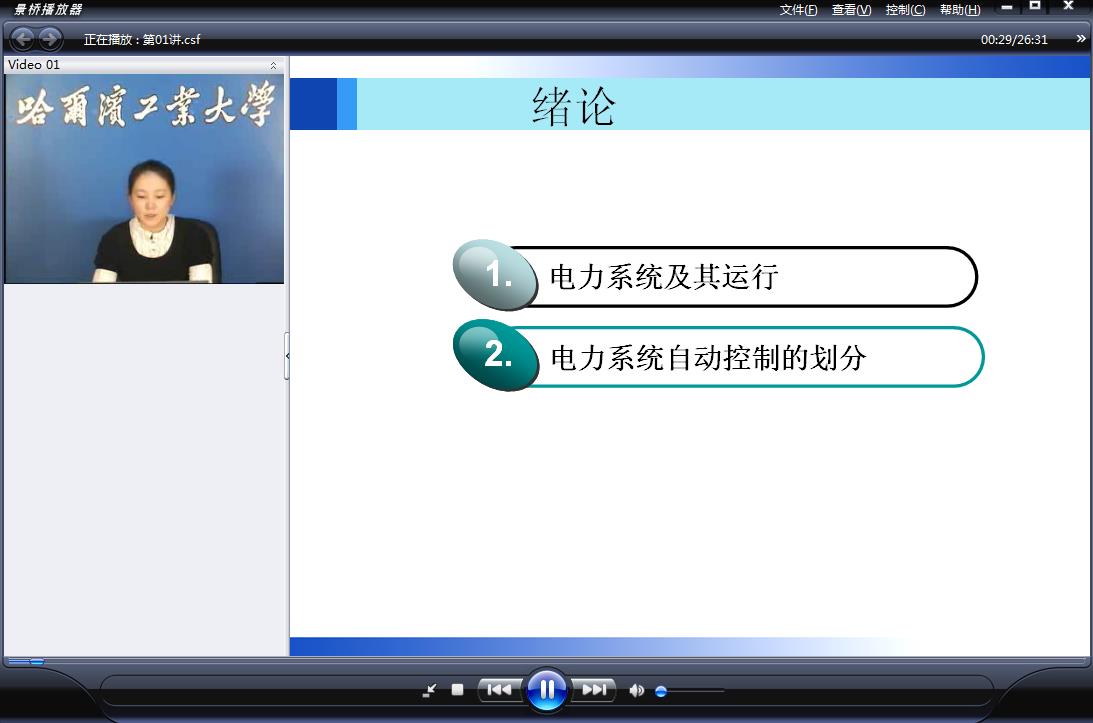The width and height of the screenshot is (1093, 723).
Task: Click the playback progress bar handle
Action: coord(36,661)
